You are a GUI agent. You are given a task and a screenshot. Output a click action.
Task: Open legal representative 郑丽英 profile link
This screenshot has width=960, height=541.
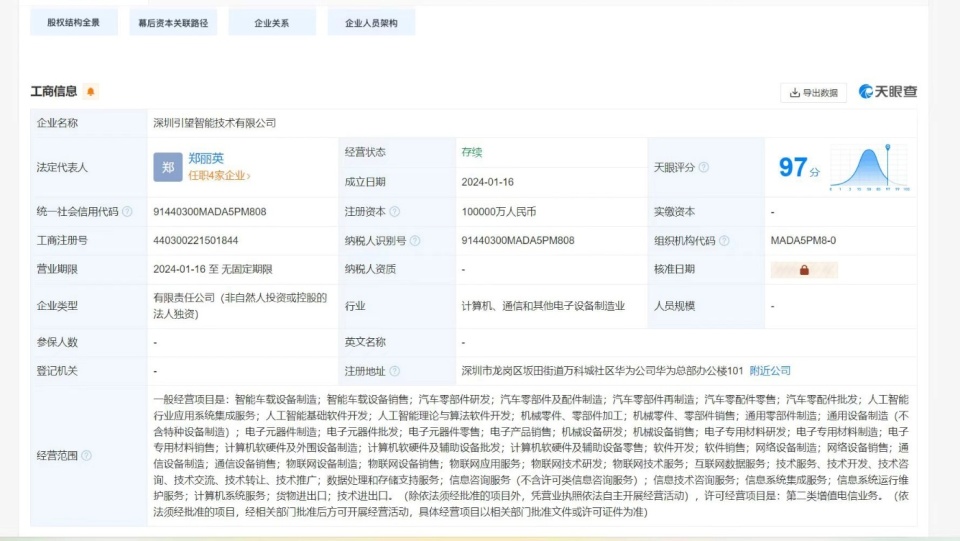pyautogui.click(x=206, y=159)
